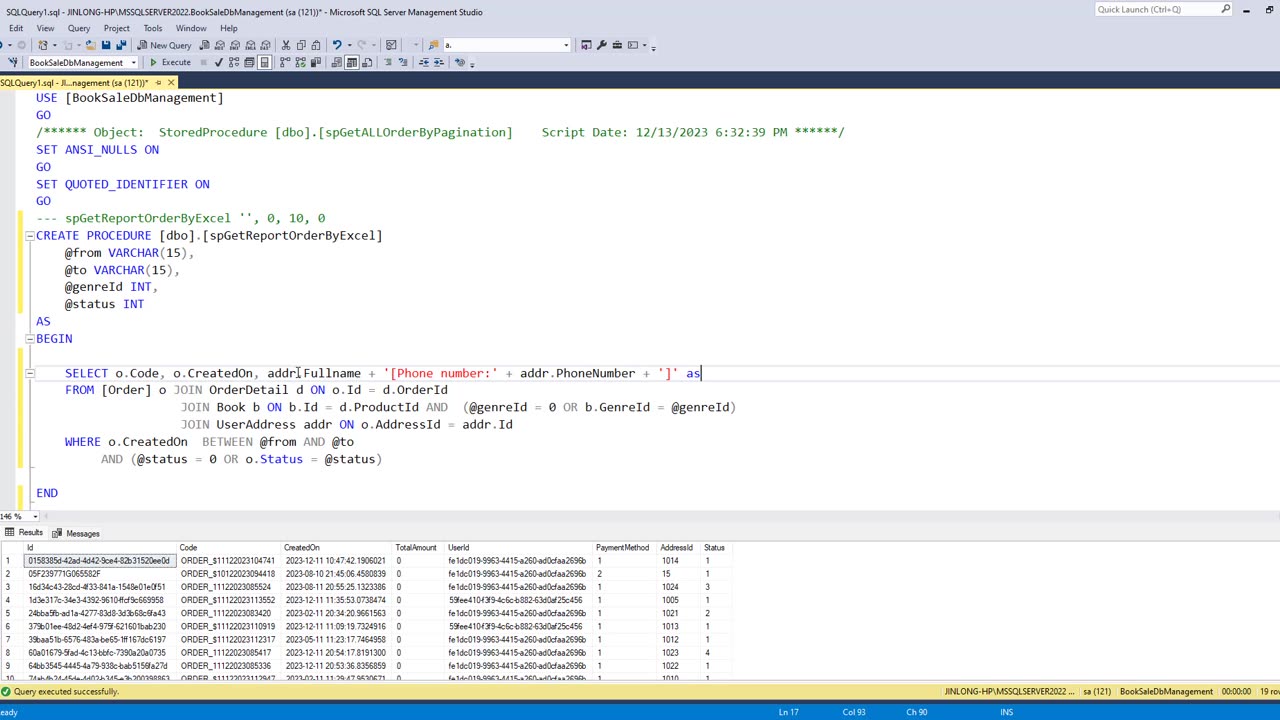Click Uncomment selected lines icon

tap(403, 62)
